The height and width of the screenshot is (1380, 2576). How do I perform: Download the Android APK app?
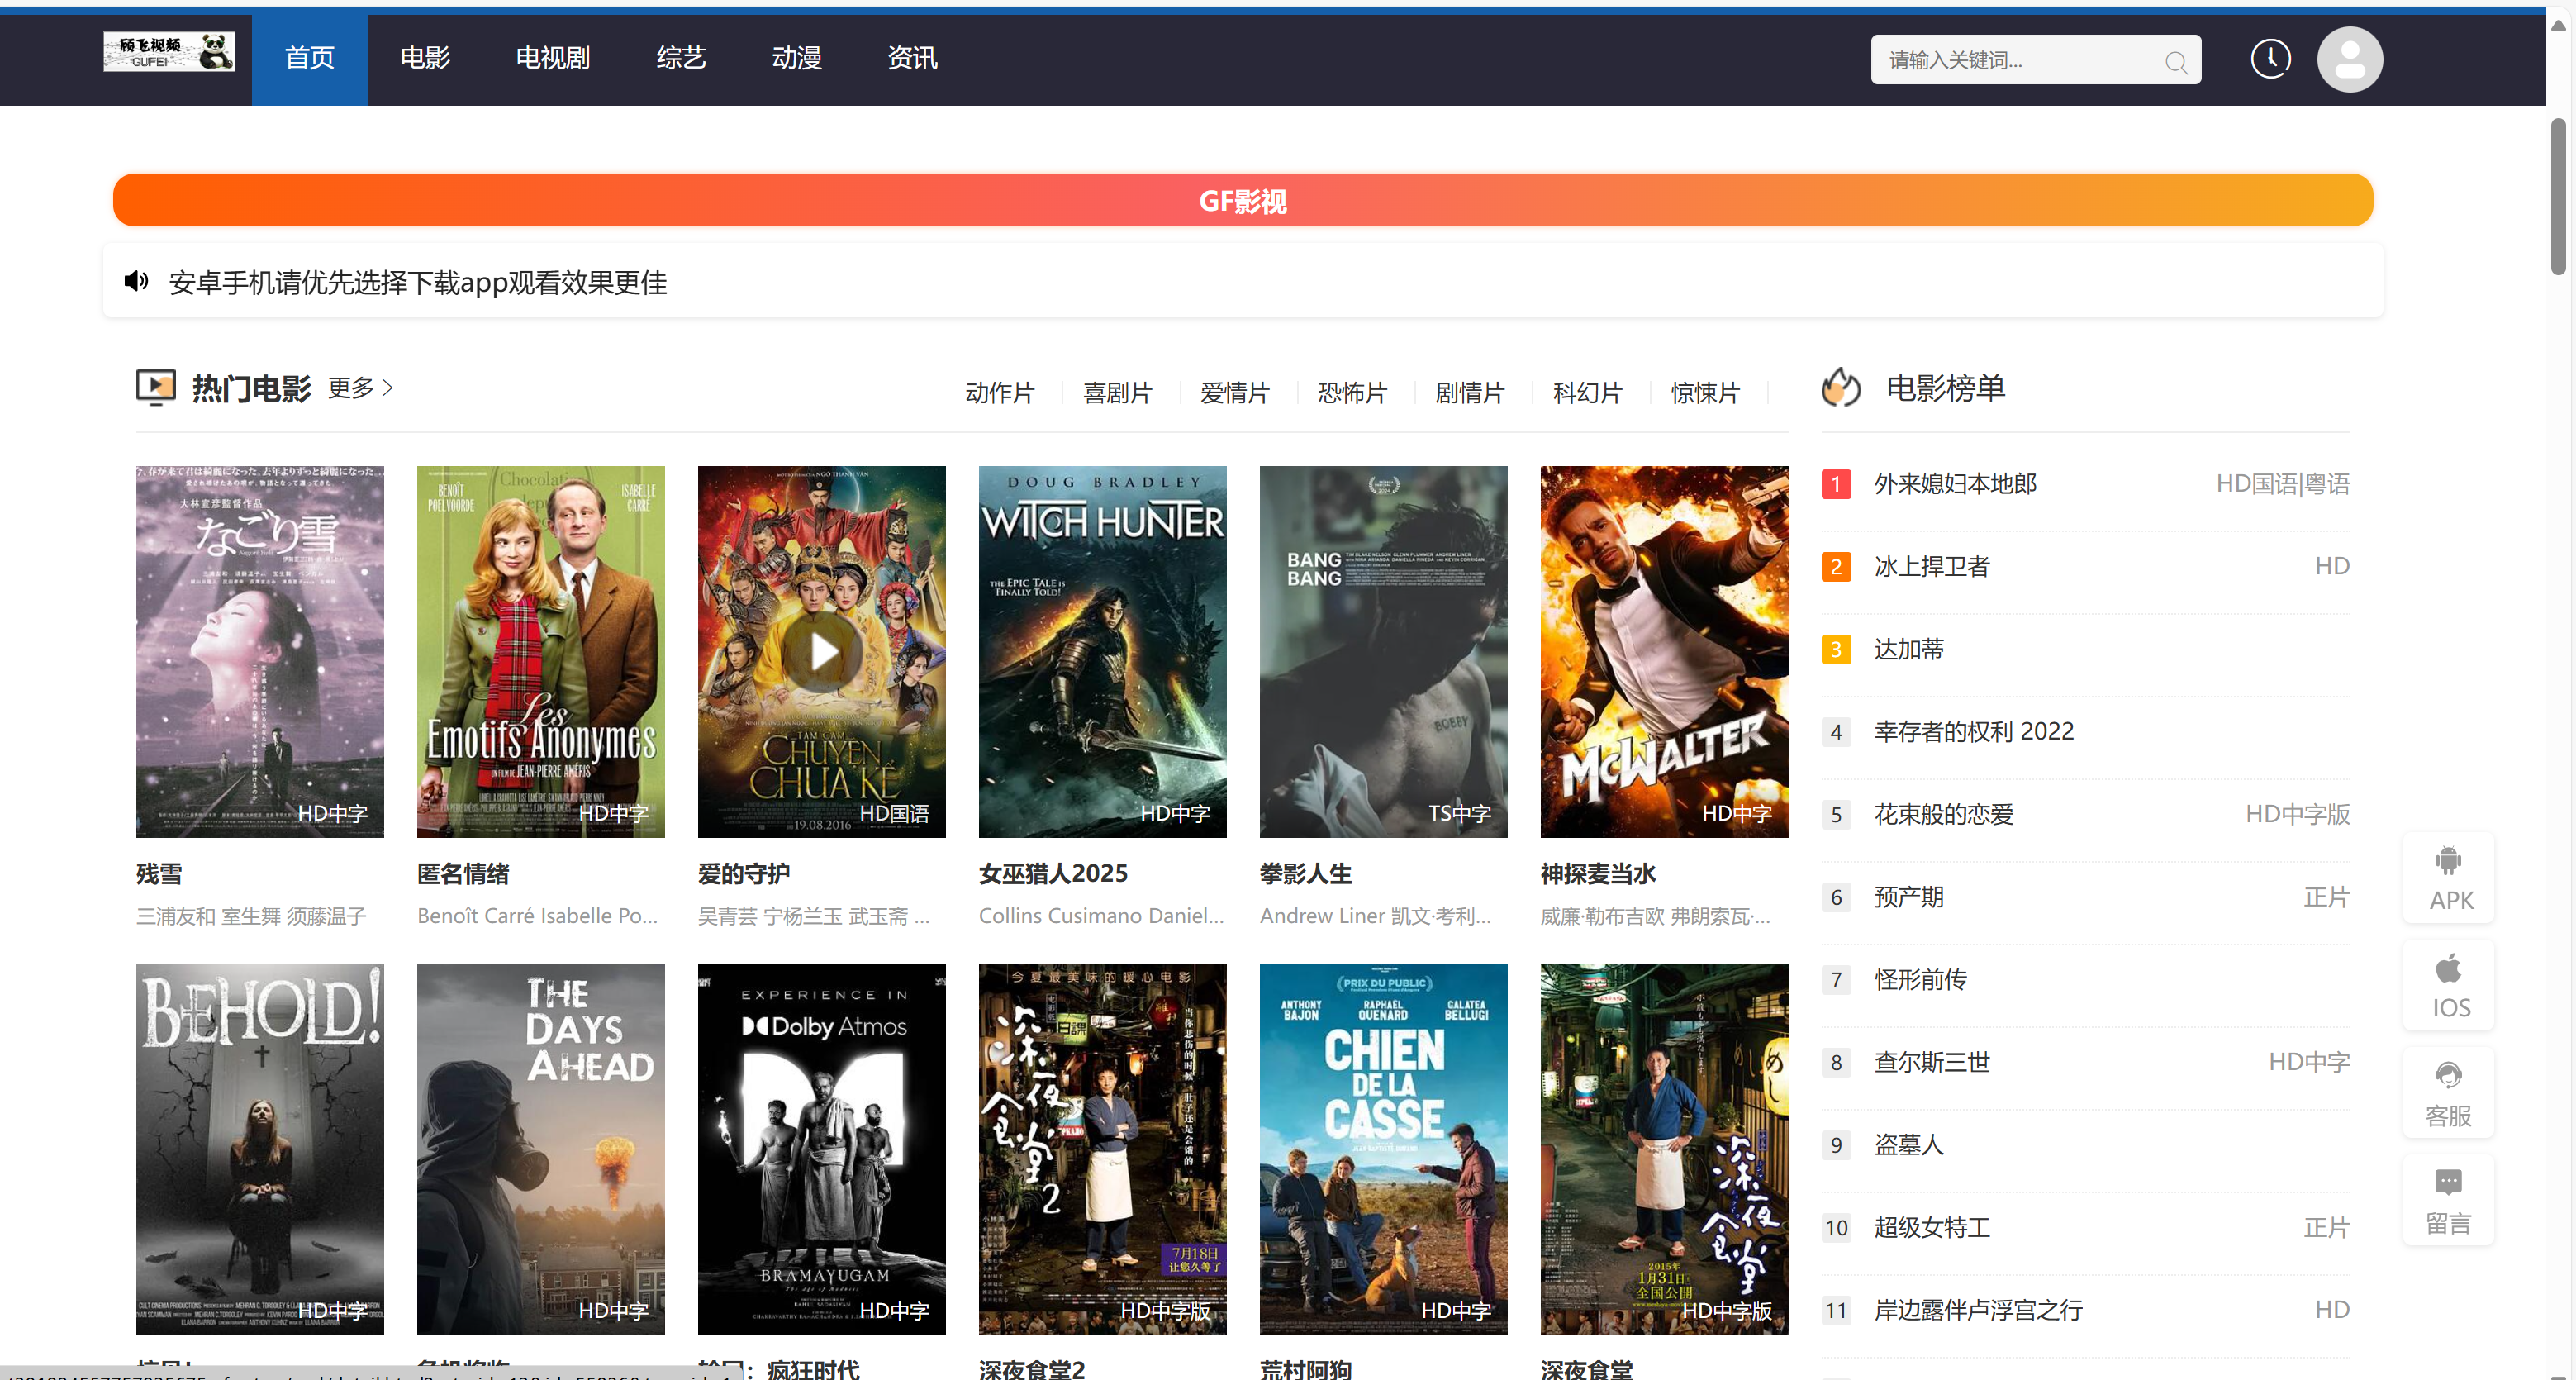pos(2448,877)
